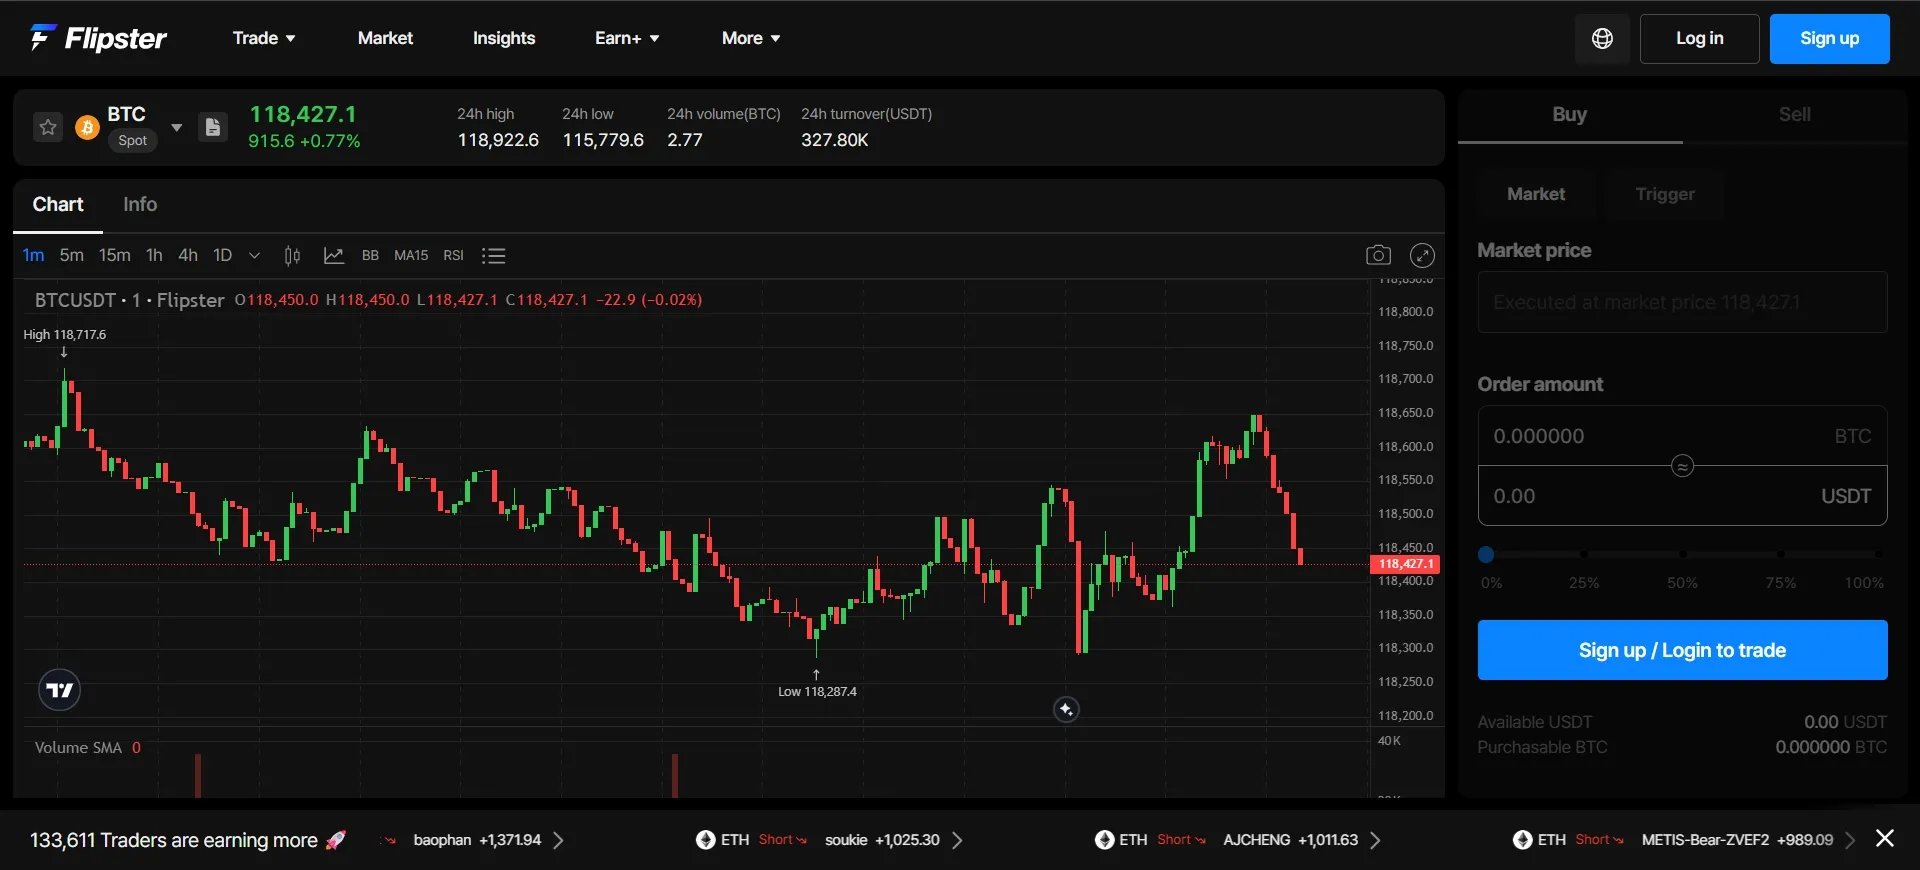
Task: Switch to the Info tab
Action: (140, 204)
